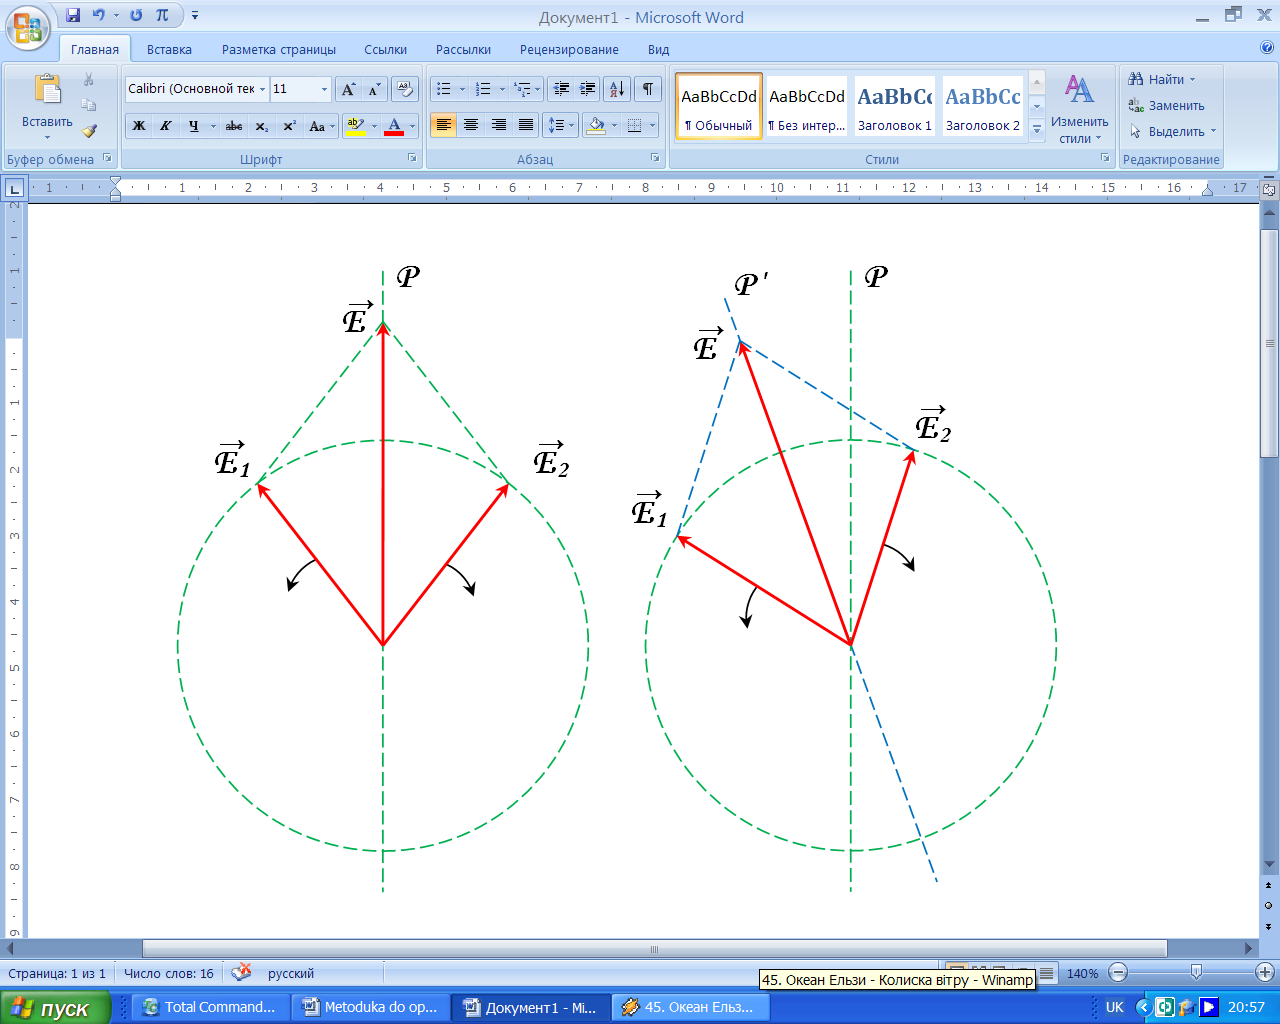Decrease paragraph indent
The height and width of the screenshot is (1024, 1280).
click(x=561, y=89)
